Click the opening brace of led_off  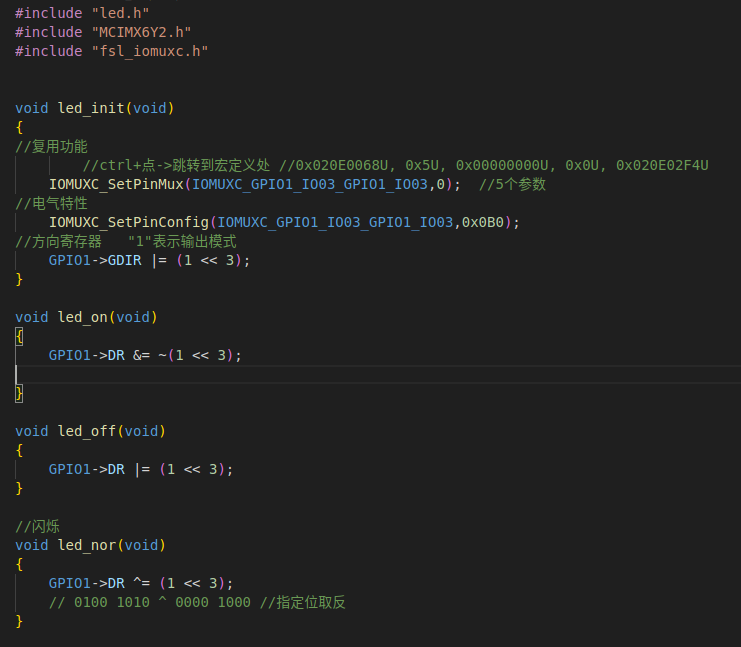tap(19, 450)
